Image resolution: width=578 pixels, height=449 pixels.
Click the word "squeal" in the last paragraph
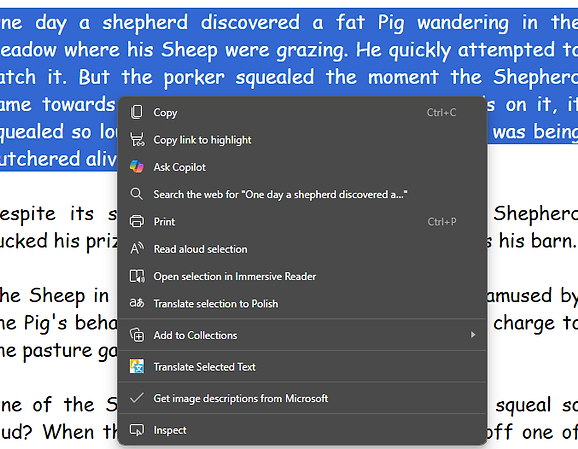(523, 406)
